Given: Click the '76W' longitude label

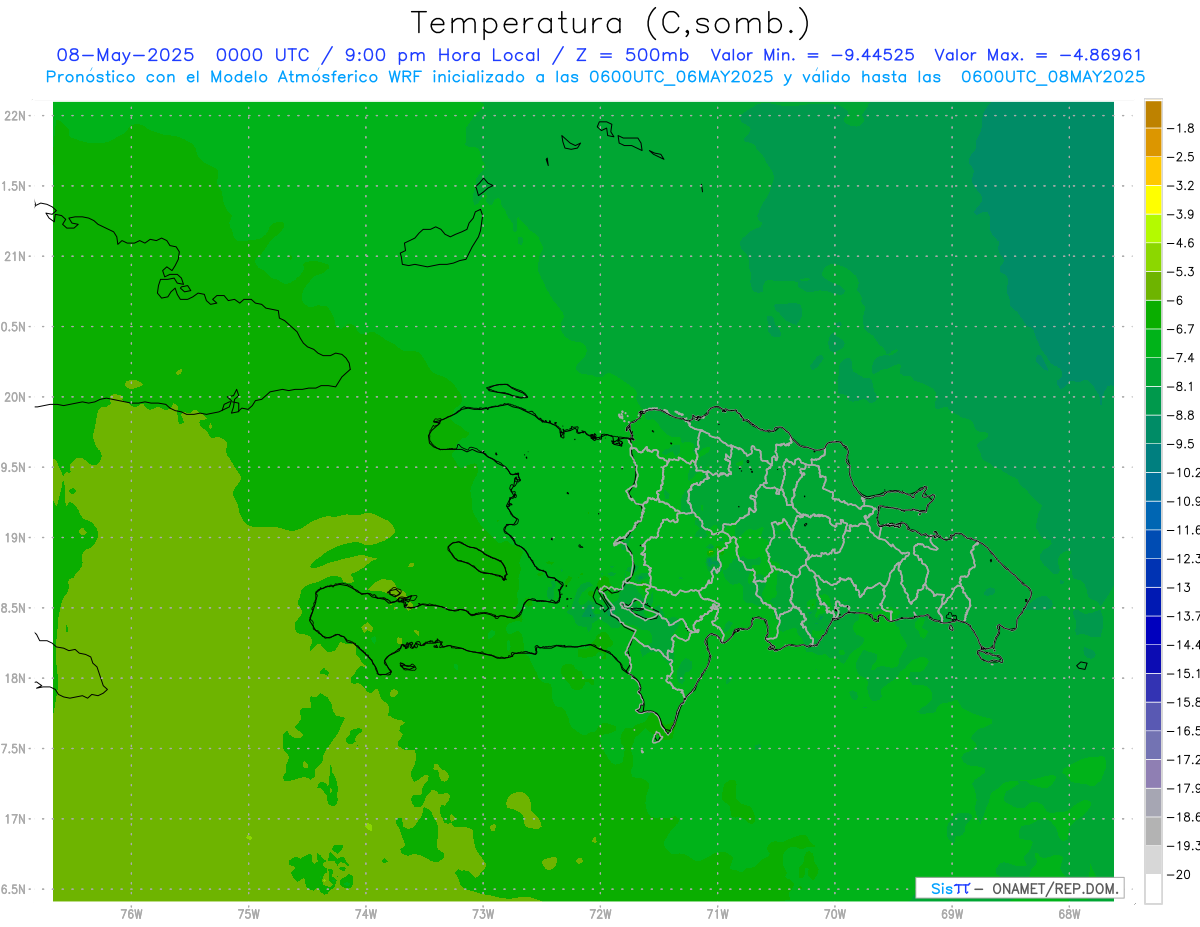Looking at the screenshot, I should 131,914.
